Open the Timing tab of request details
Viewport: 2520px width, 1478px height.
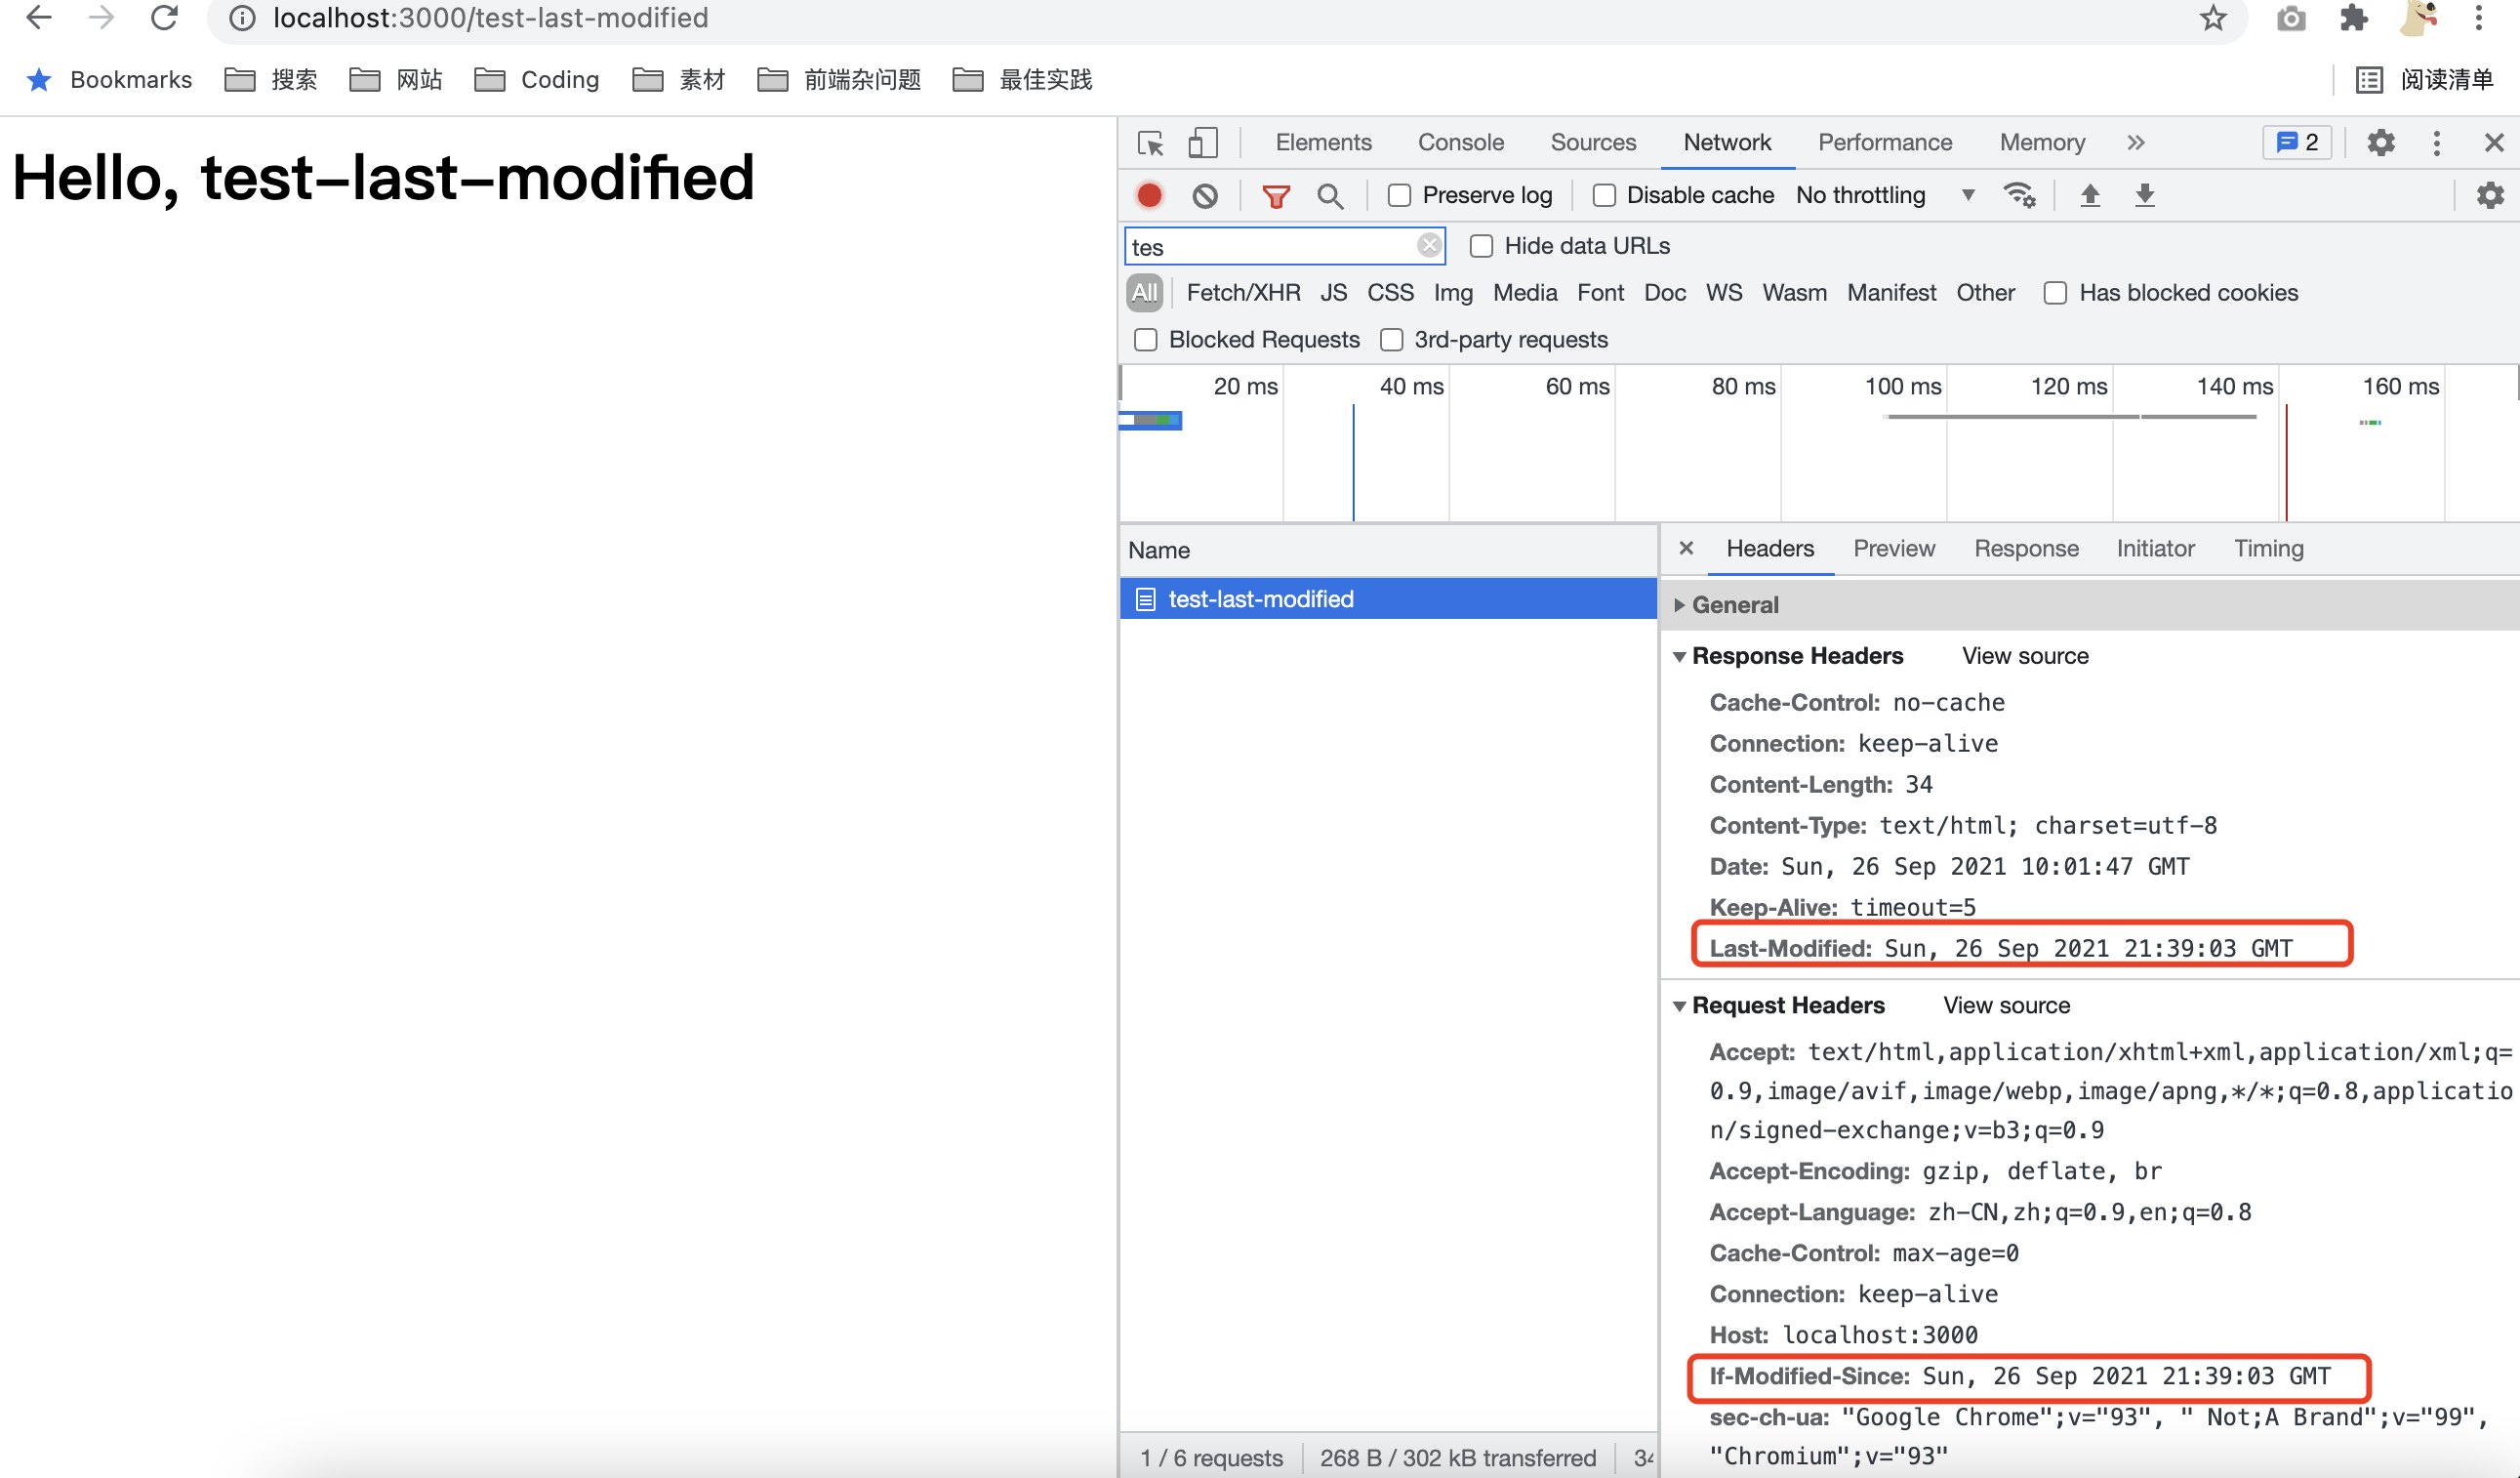[x=2268, y=548]
